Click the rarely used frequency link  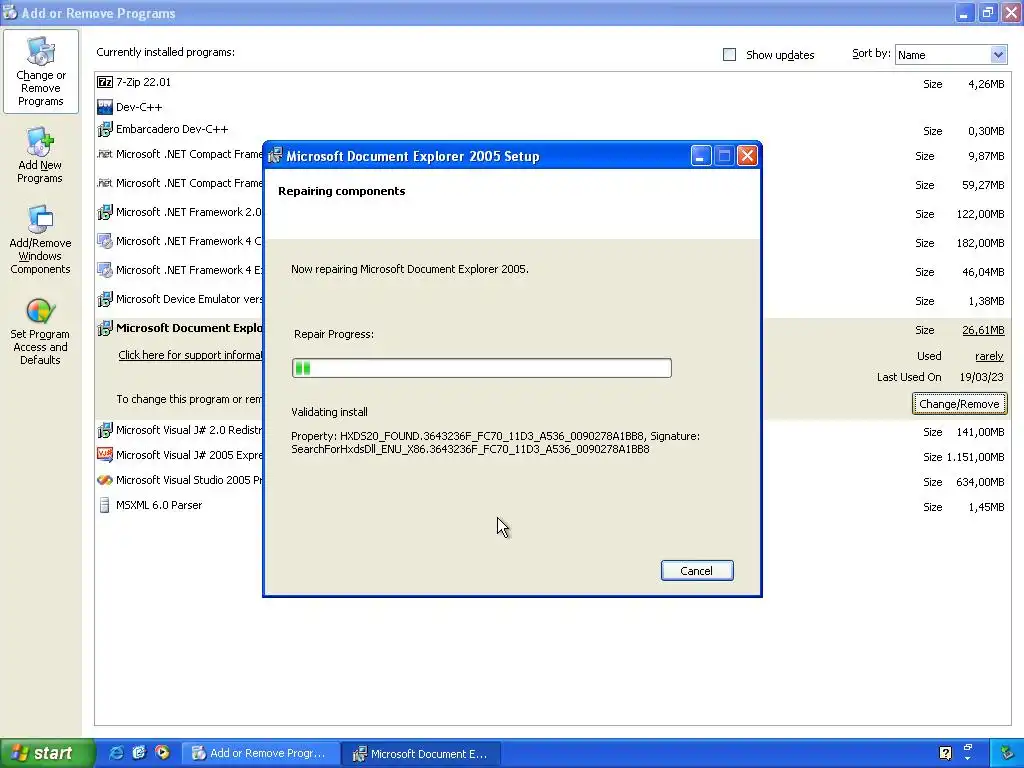click(989, 356)
